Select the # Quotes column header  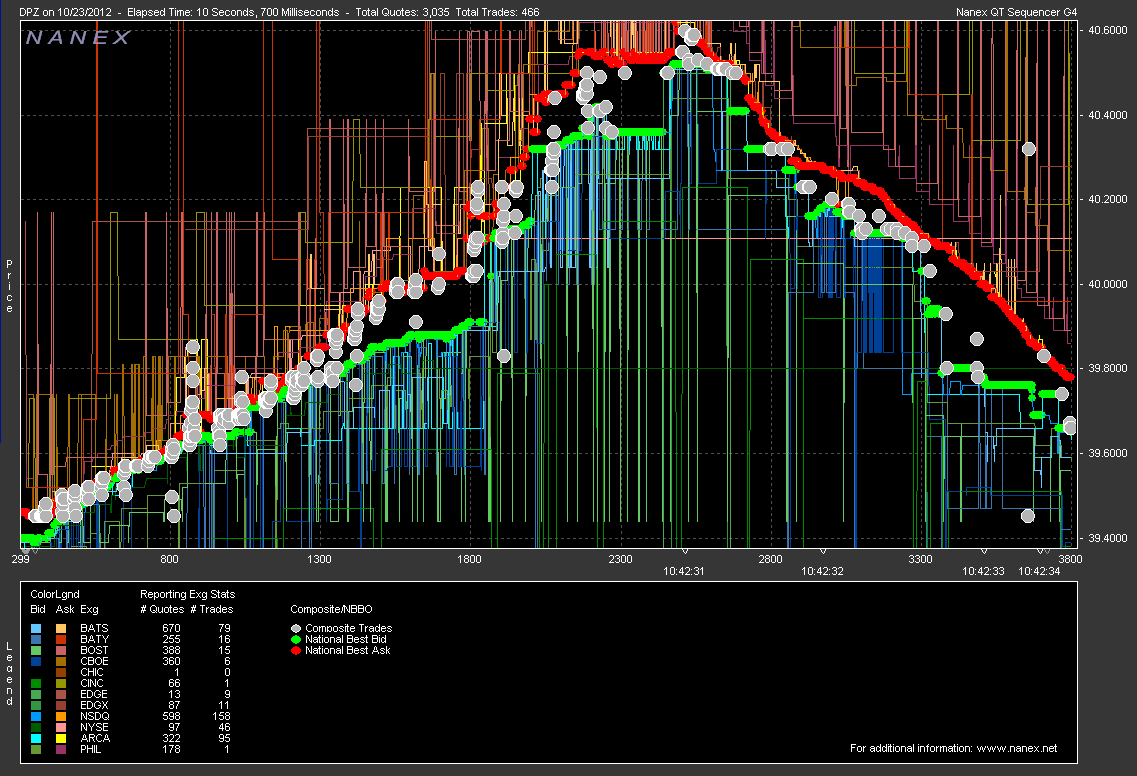tap(162, 609)
